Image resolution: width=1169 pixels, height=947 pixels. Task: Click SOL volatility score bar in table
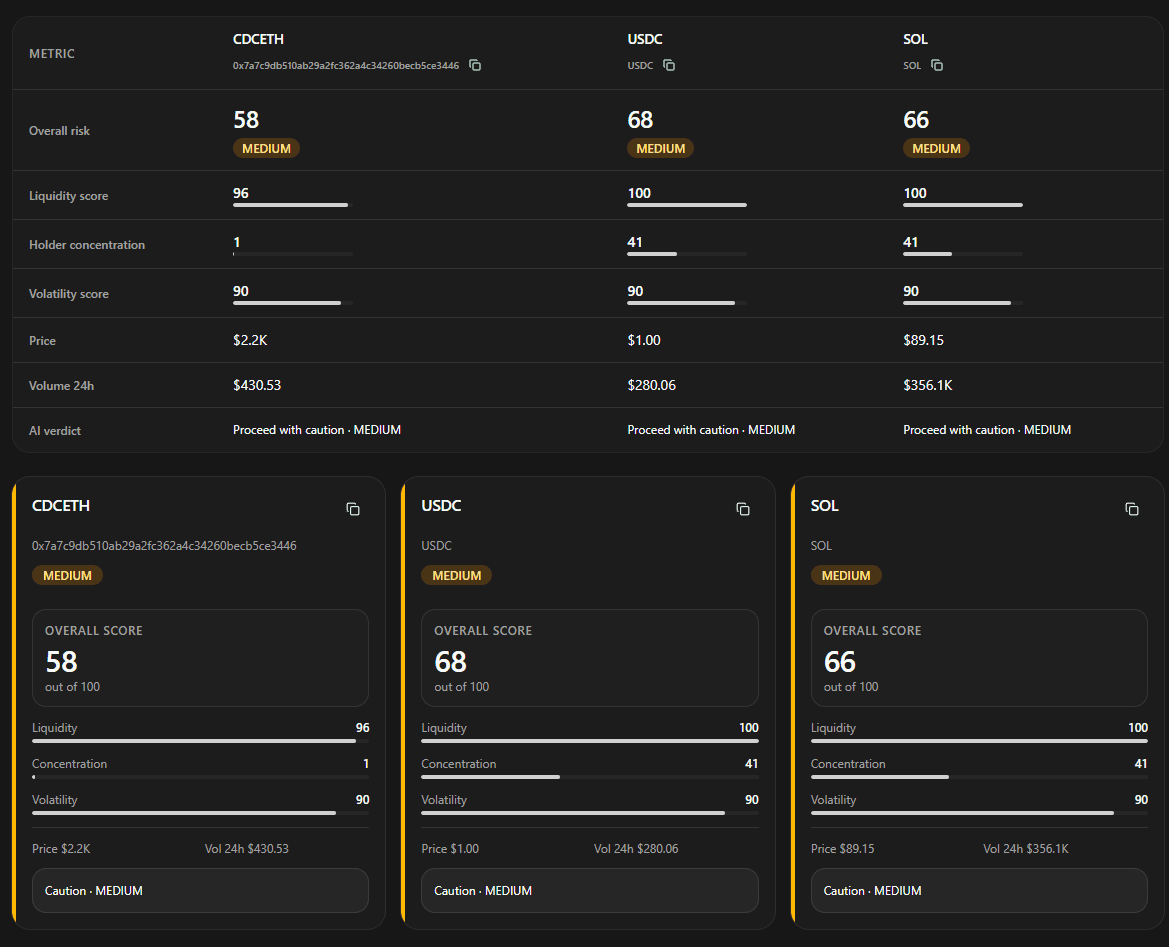[962, 303]
